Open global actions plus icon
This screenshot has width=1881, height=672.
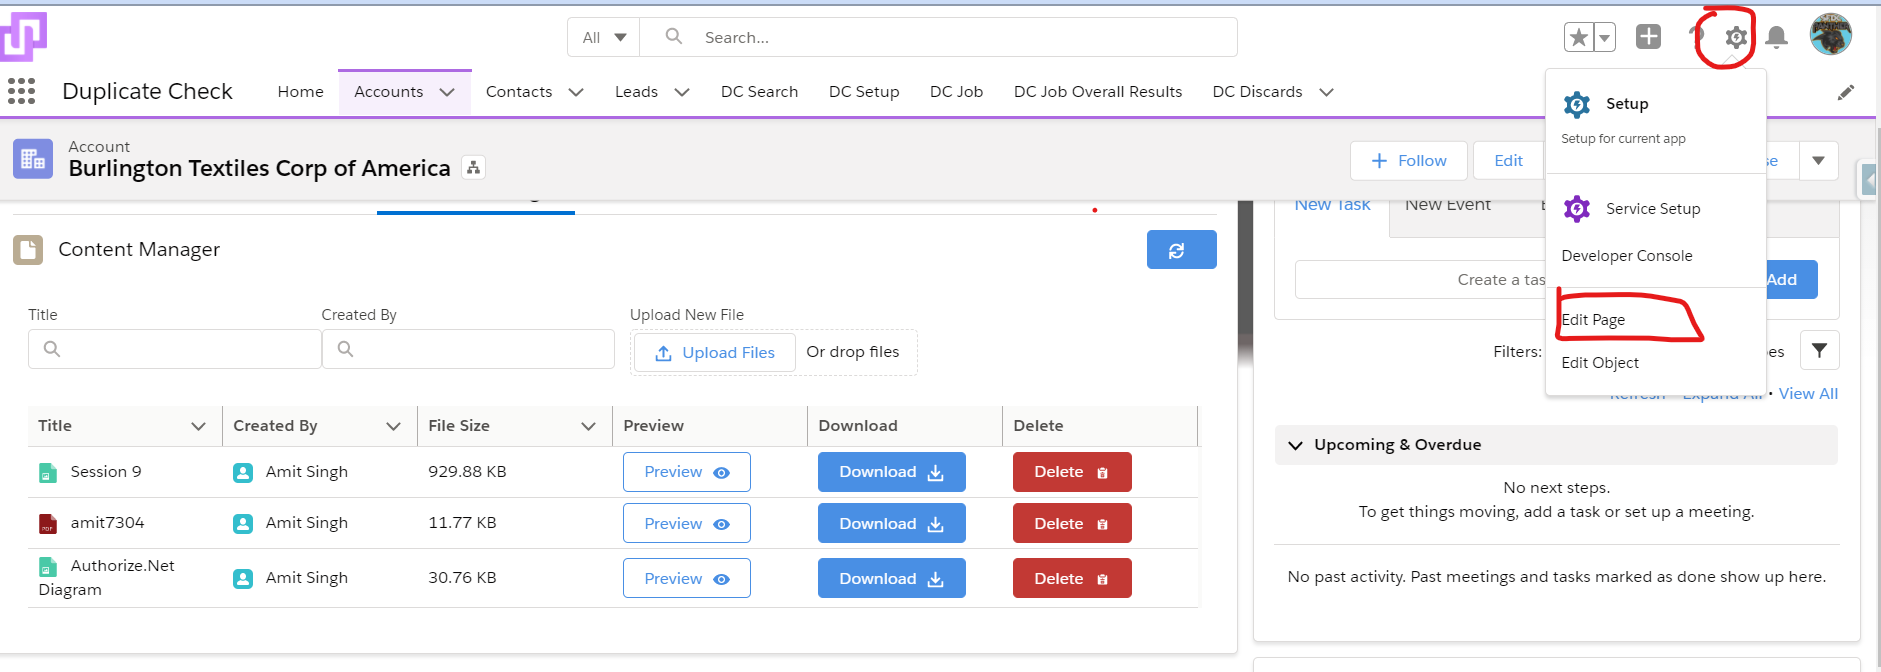click(1648, 37)
